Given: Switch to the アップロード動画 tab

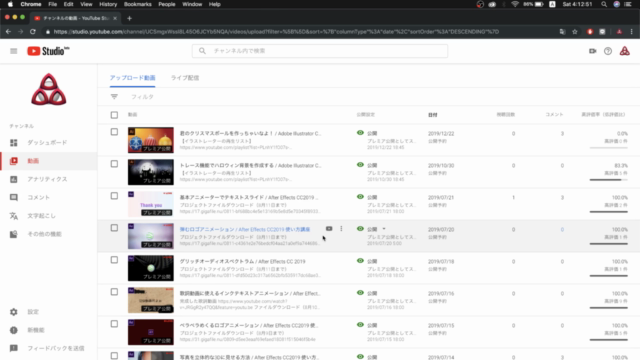Looking at the screenshot, I should [x=132, y=78].
